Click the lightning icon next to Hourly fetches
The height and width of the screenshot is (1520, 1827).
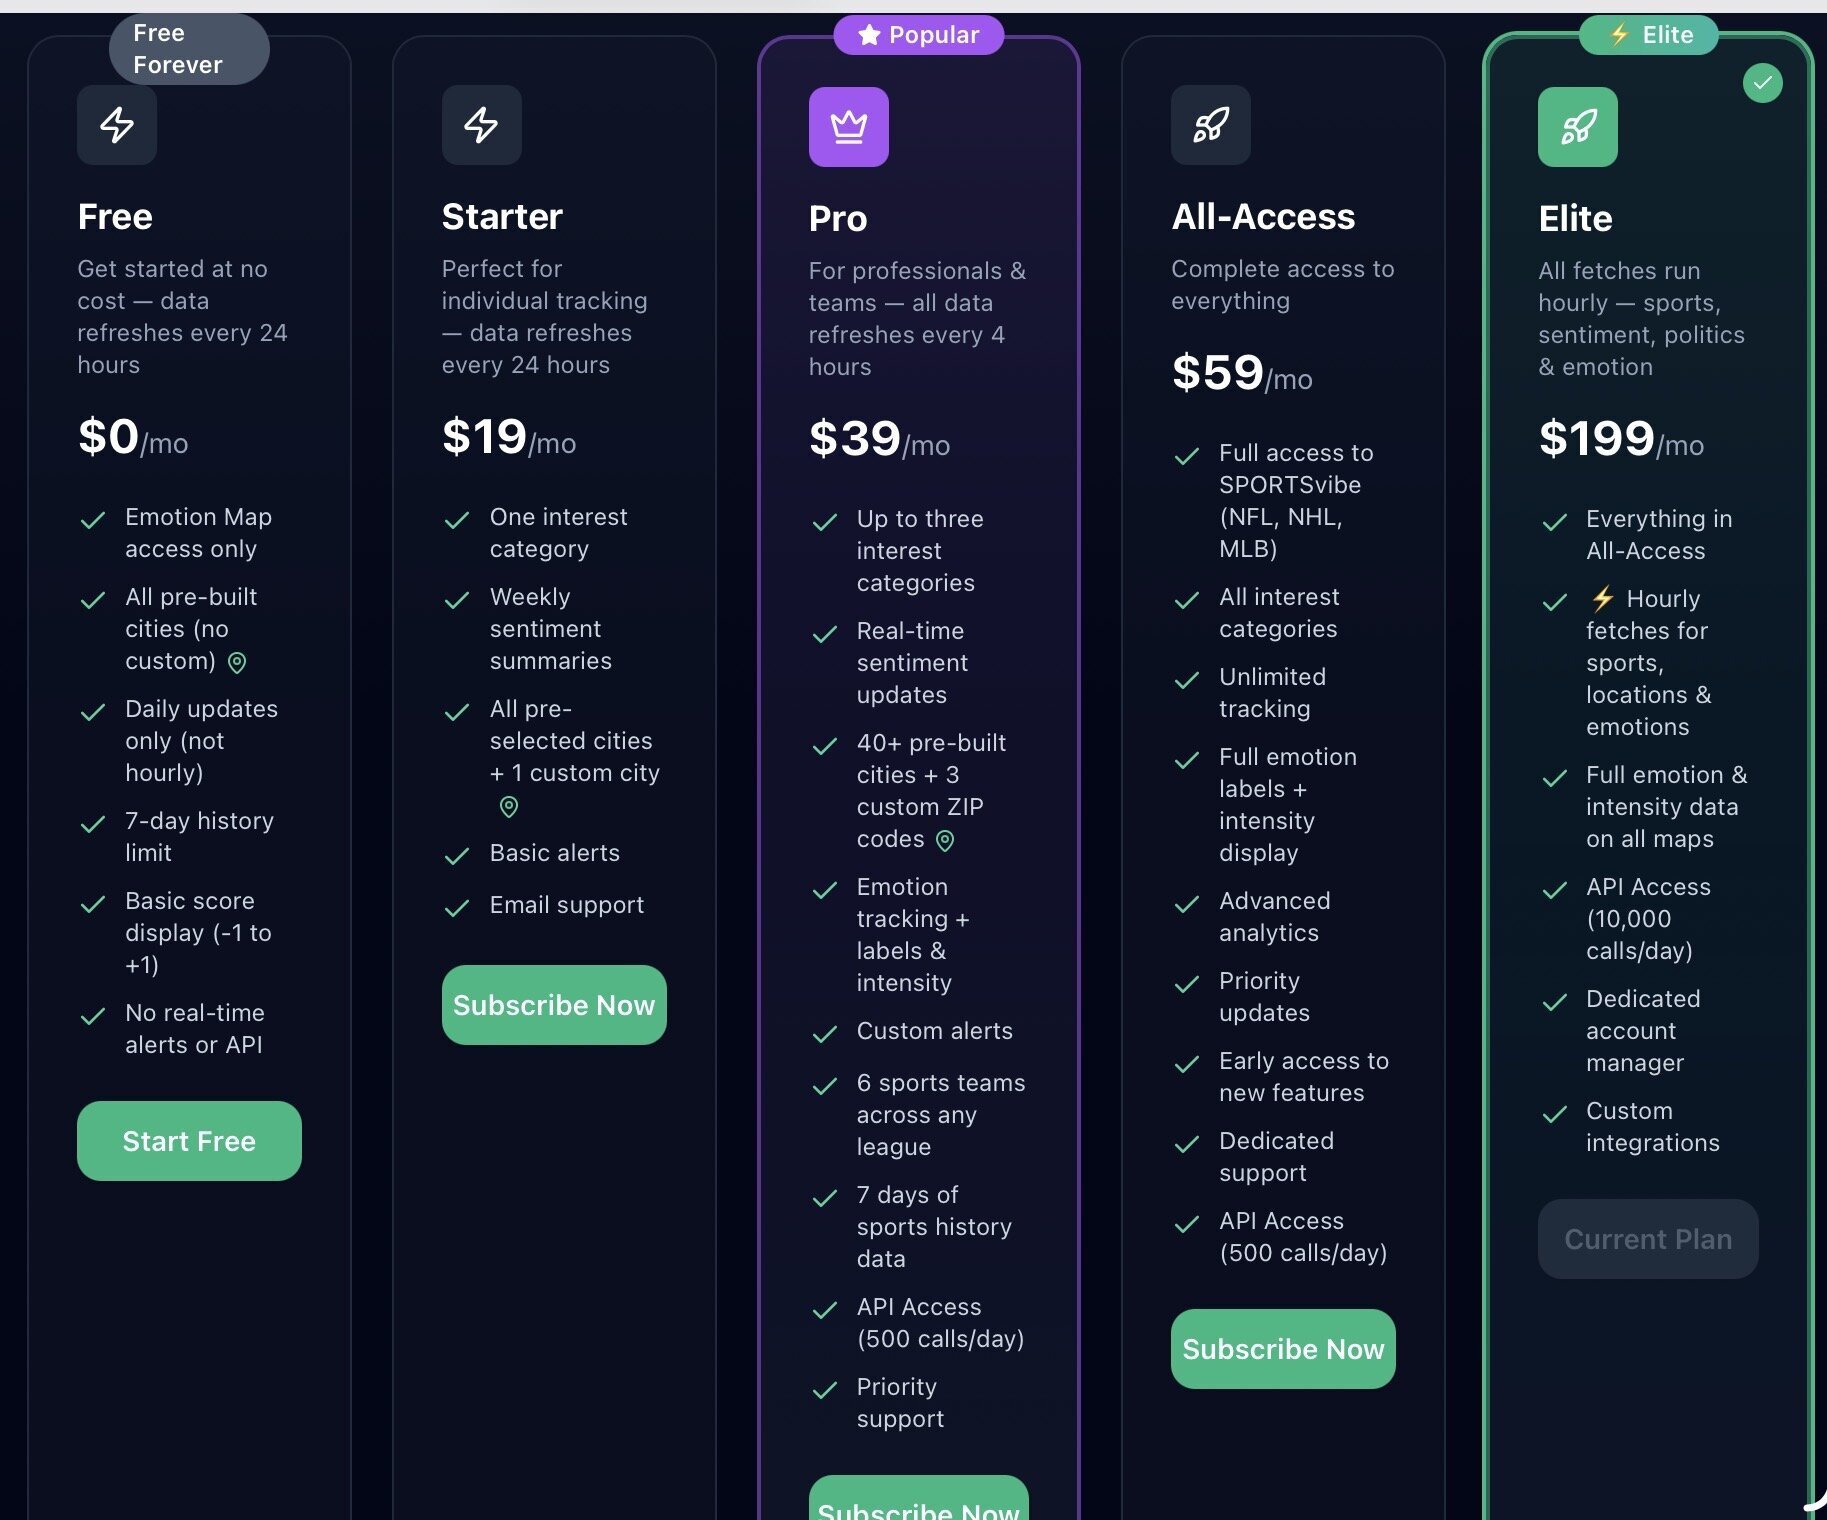(1603, 599)
